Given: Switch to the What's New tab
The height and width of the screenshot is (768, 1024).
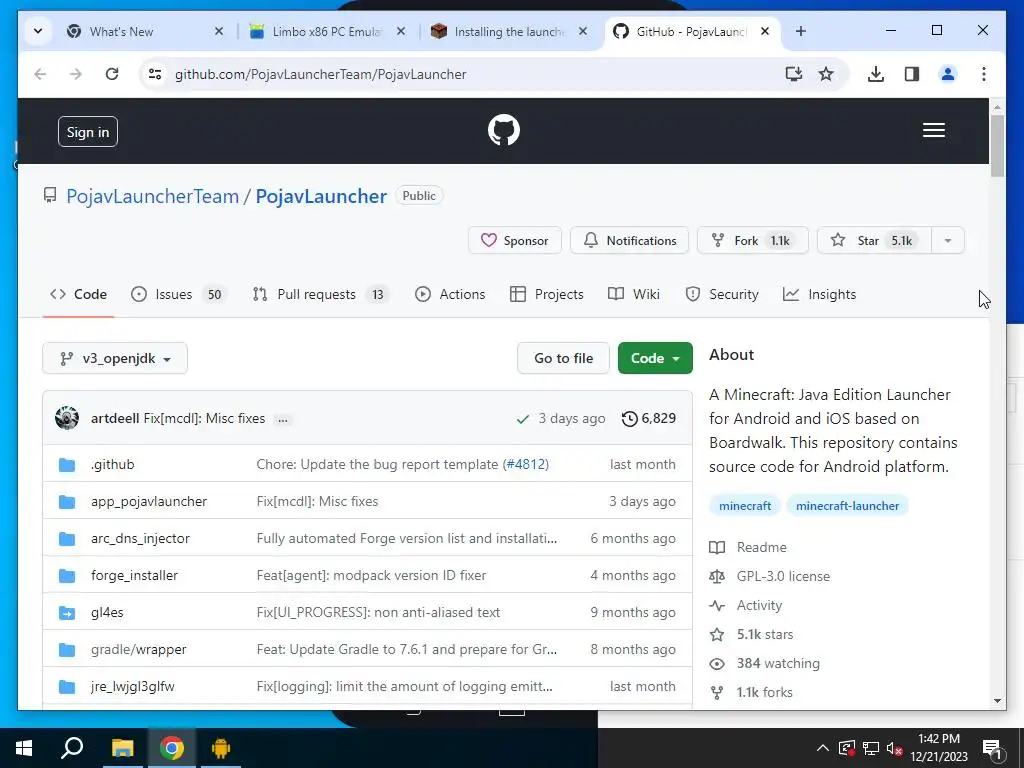Looking at the screenshot, I should tap(145, 31).
